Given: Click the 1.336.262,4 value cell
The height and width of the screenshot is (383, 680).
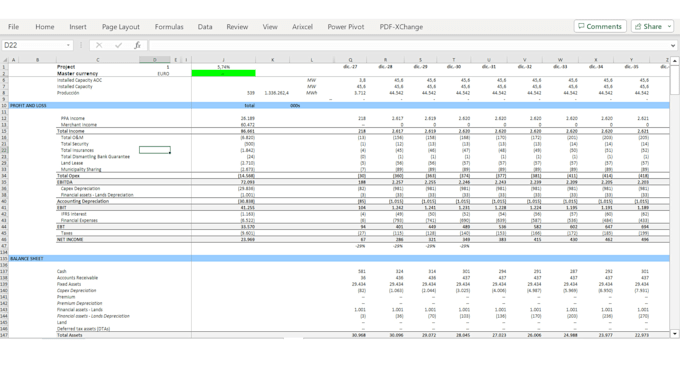Looking at the screenshot, I should click(276, 93).
